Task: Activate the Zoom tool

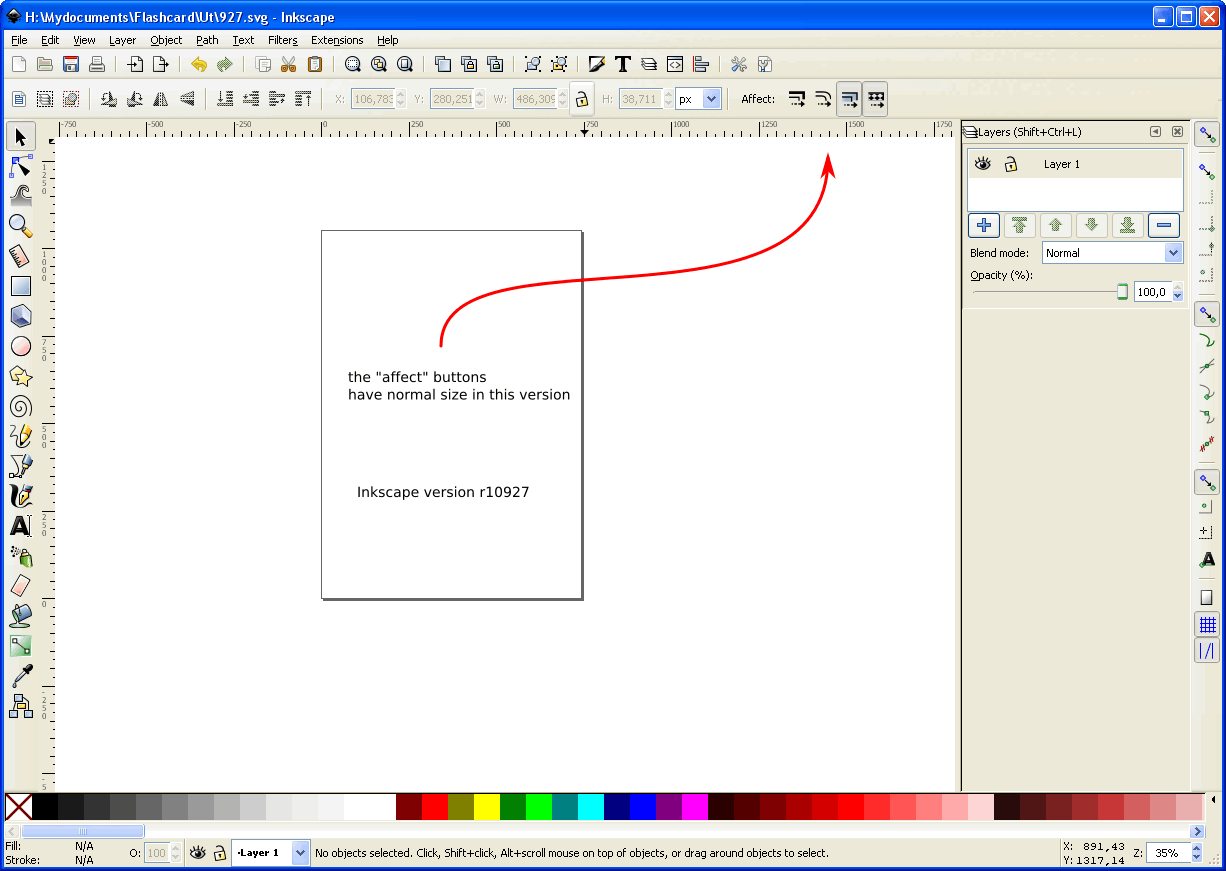Action: (20, 226)
